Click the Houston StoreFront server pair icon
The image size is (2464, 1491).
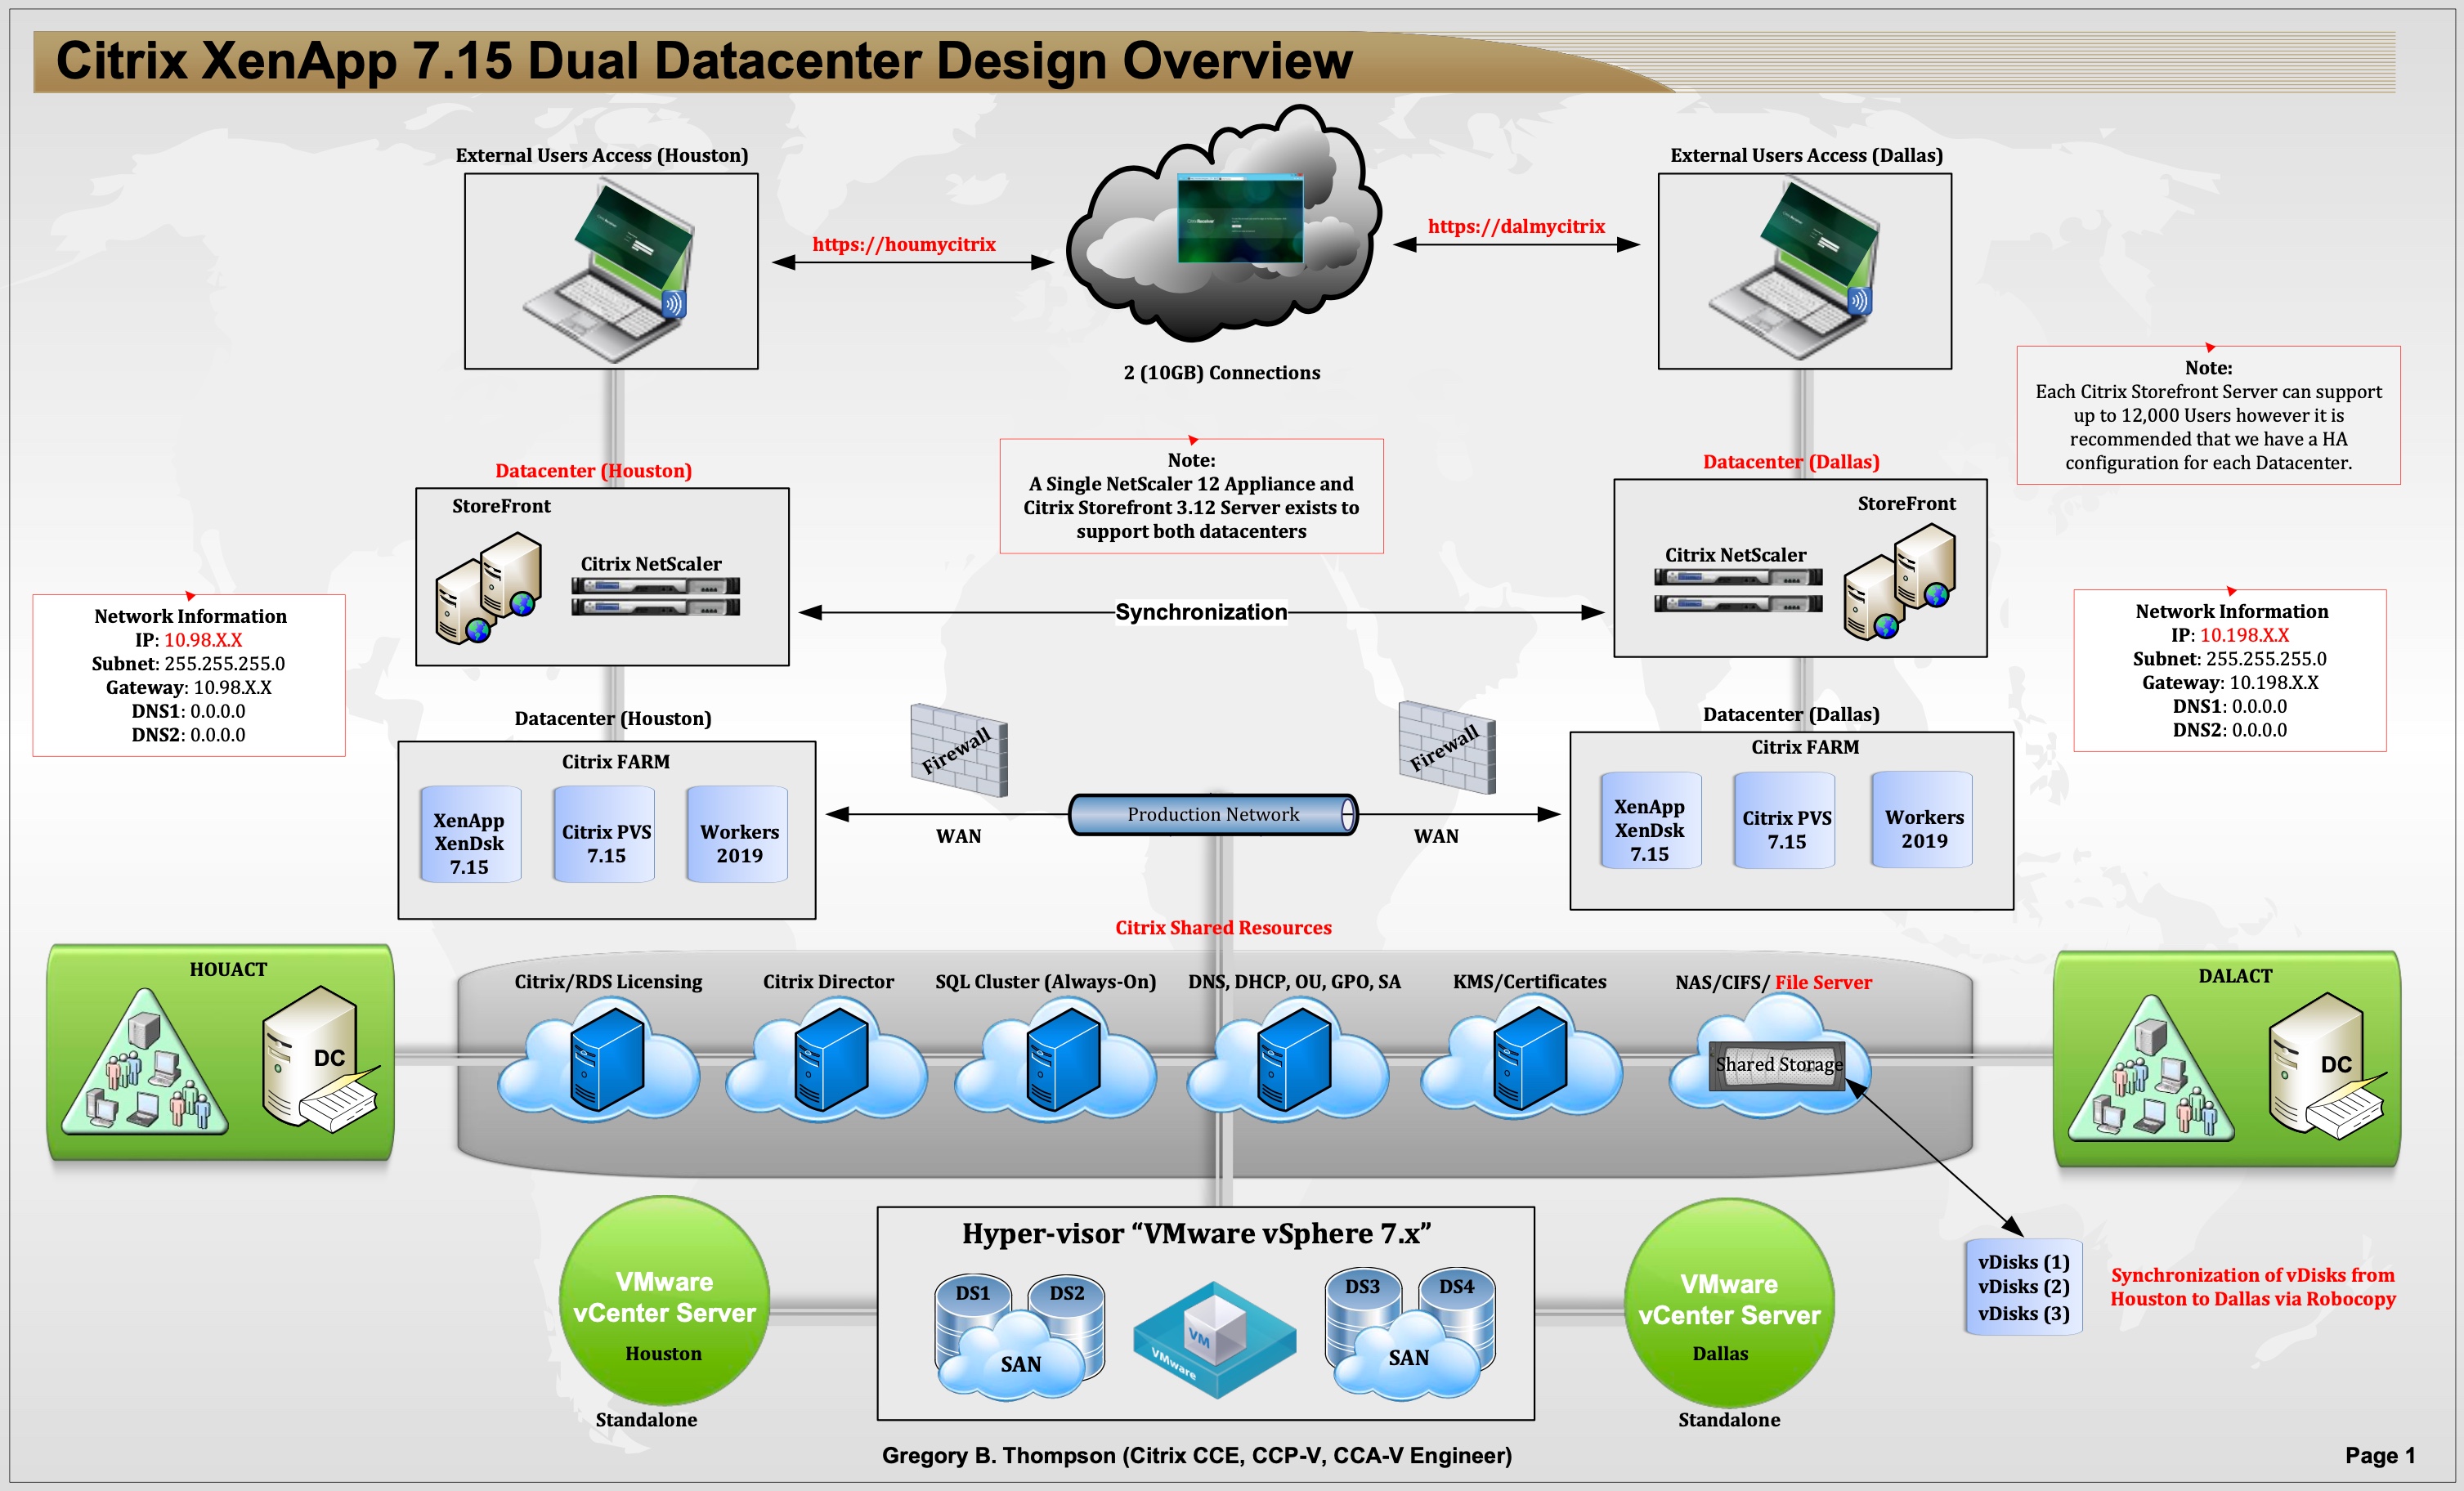point(489,588)
